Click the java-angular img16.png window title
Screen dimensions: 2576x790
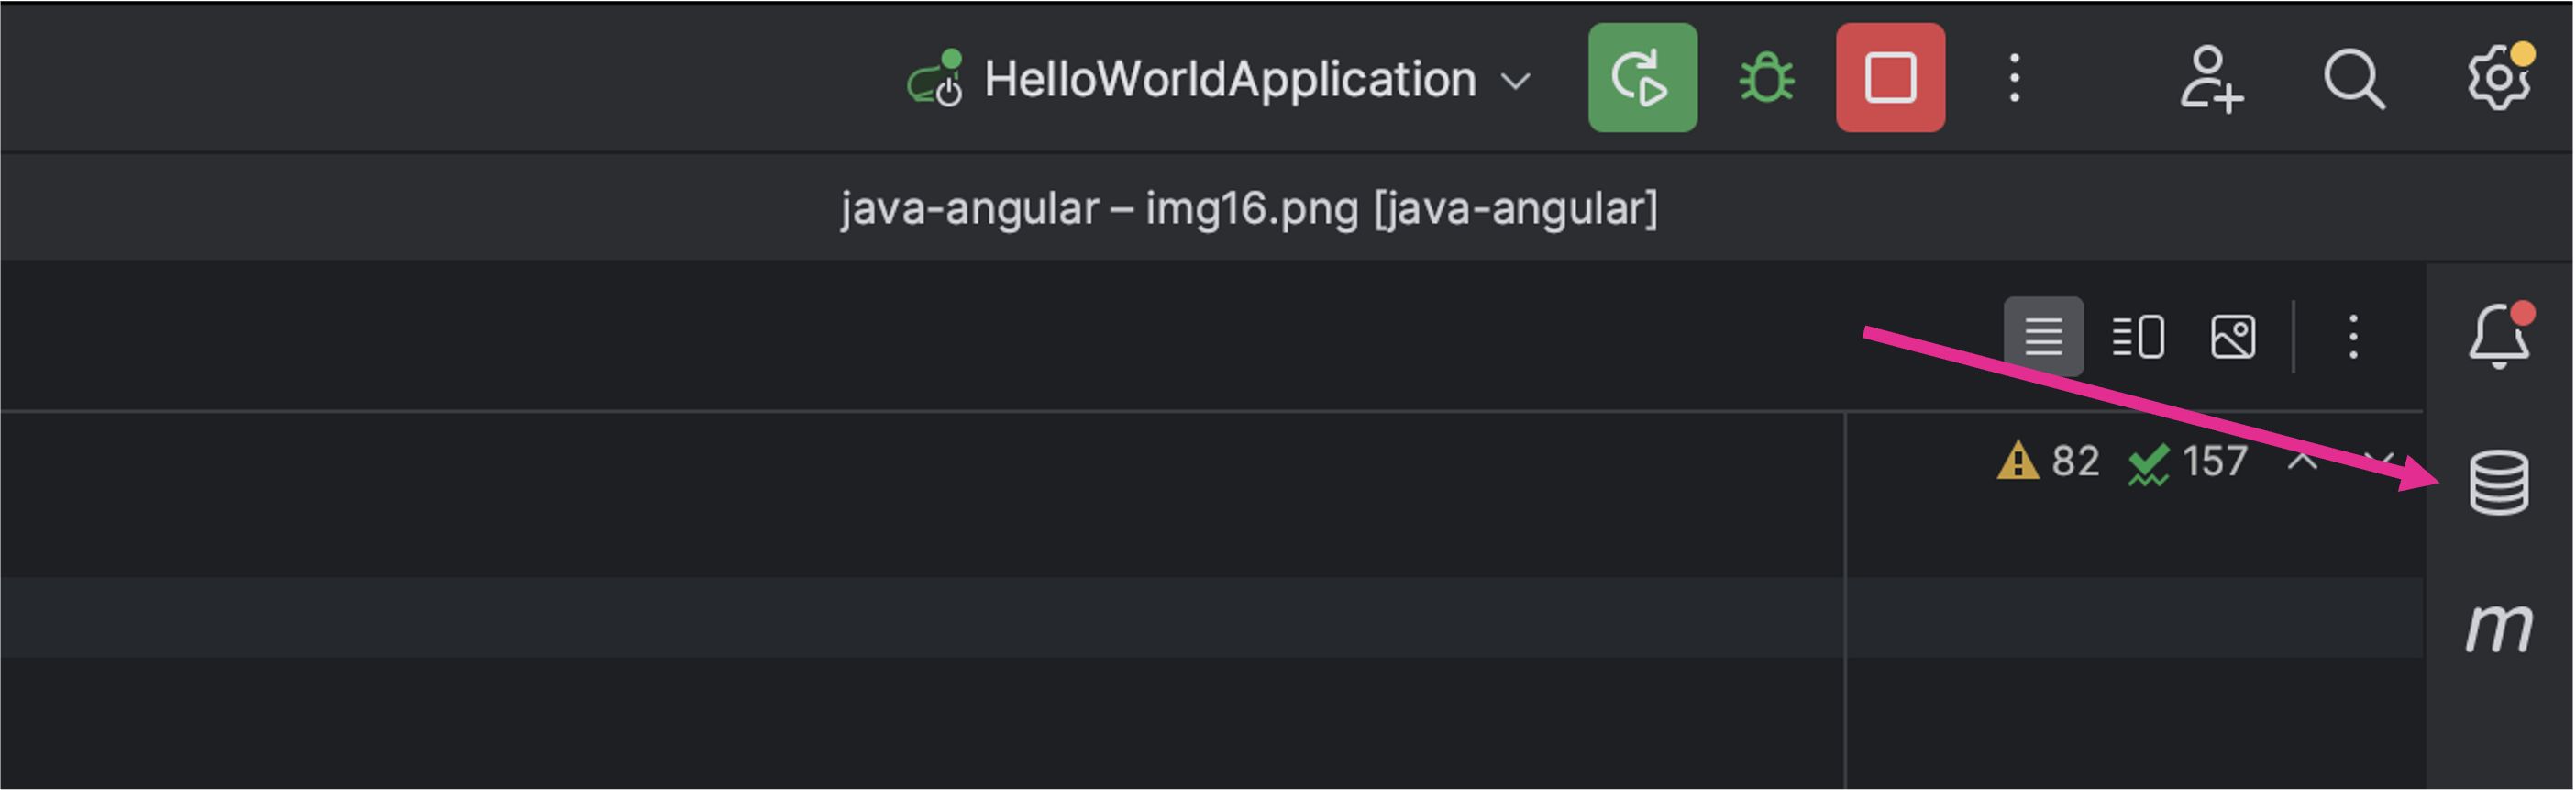click(x=1248, y=208)
